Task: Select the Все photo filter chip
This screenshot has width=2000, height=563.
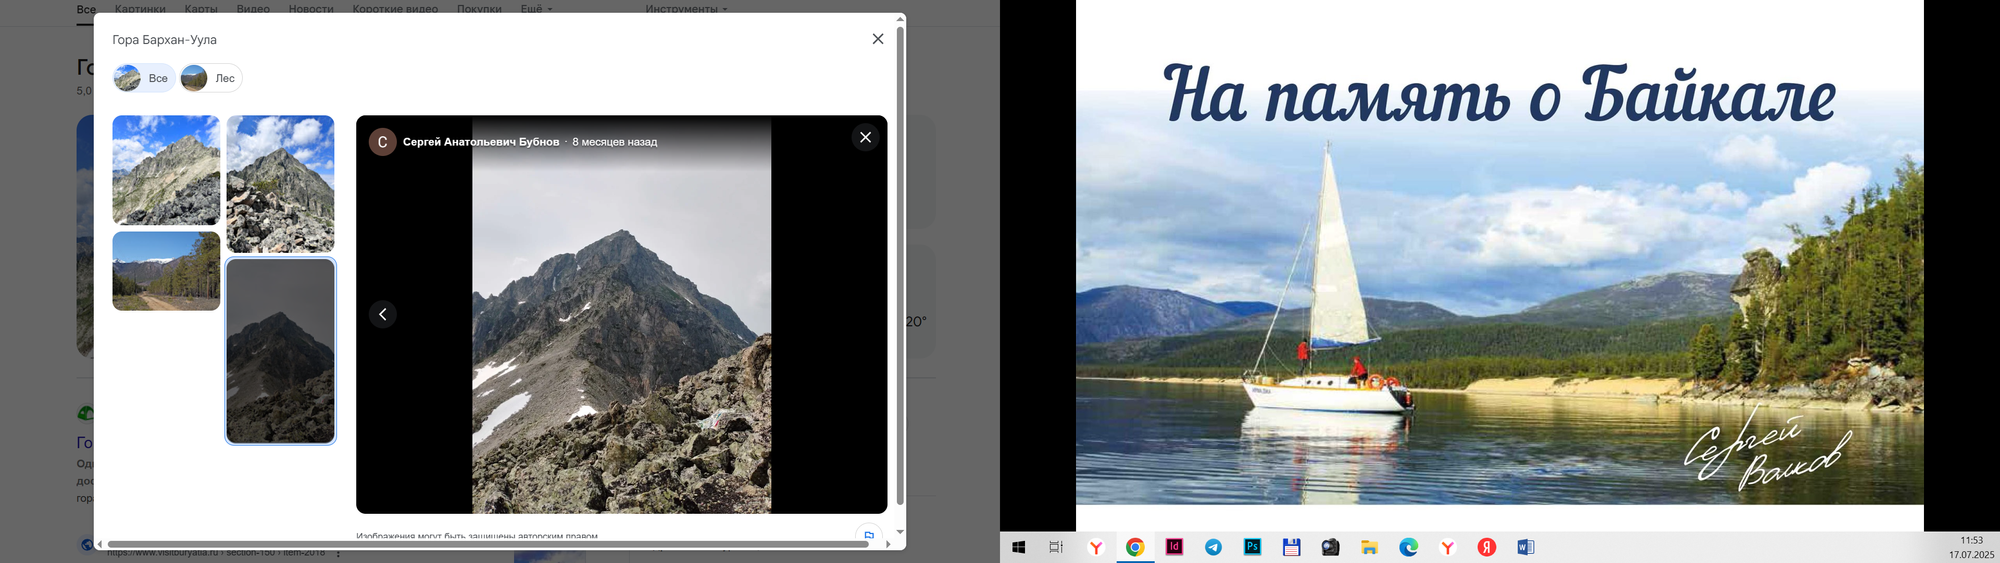Action: [x=144, y=78]
